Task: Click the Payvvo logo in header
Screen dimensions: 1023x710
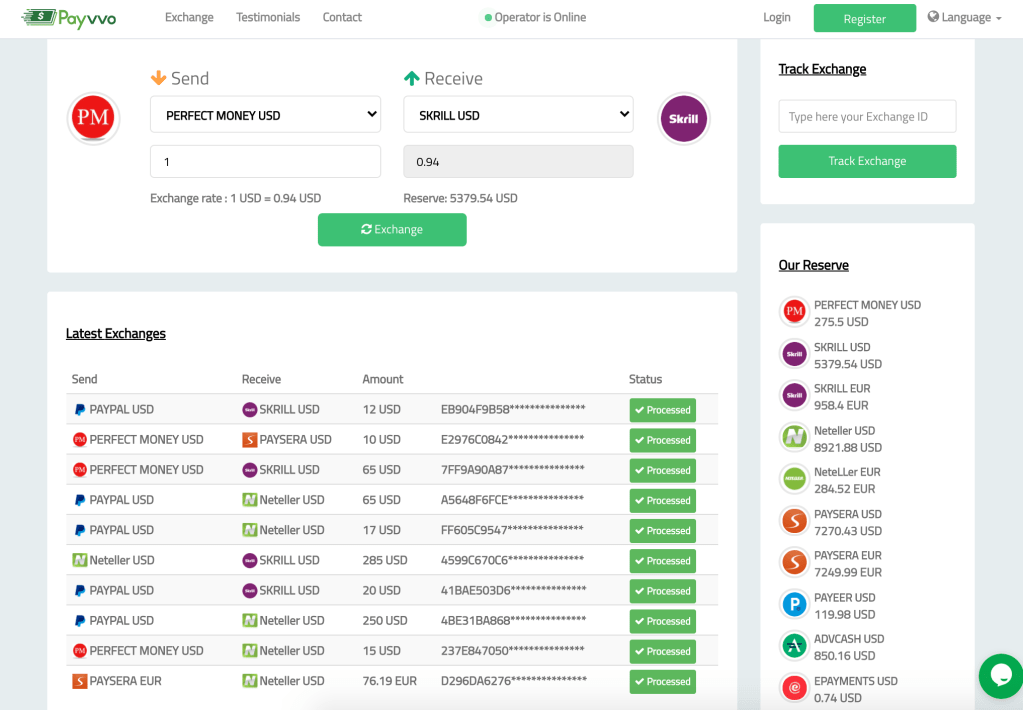Action: pos(68,17)
